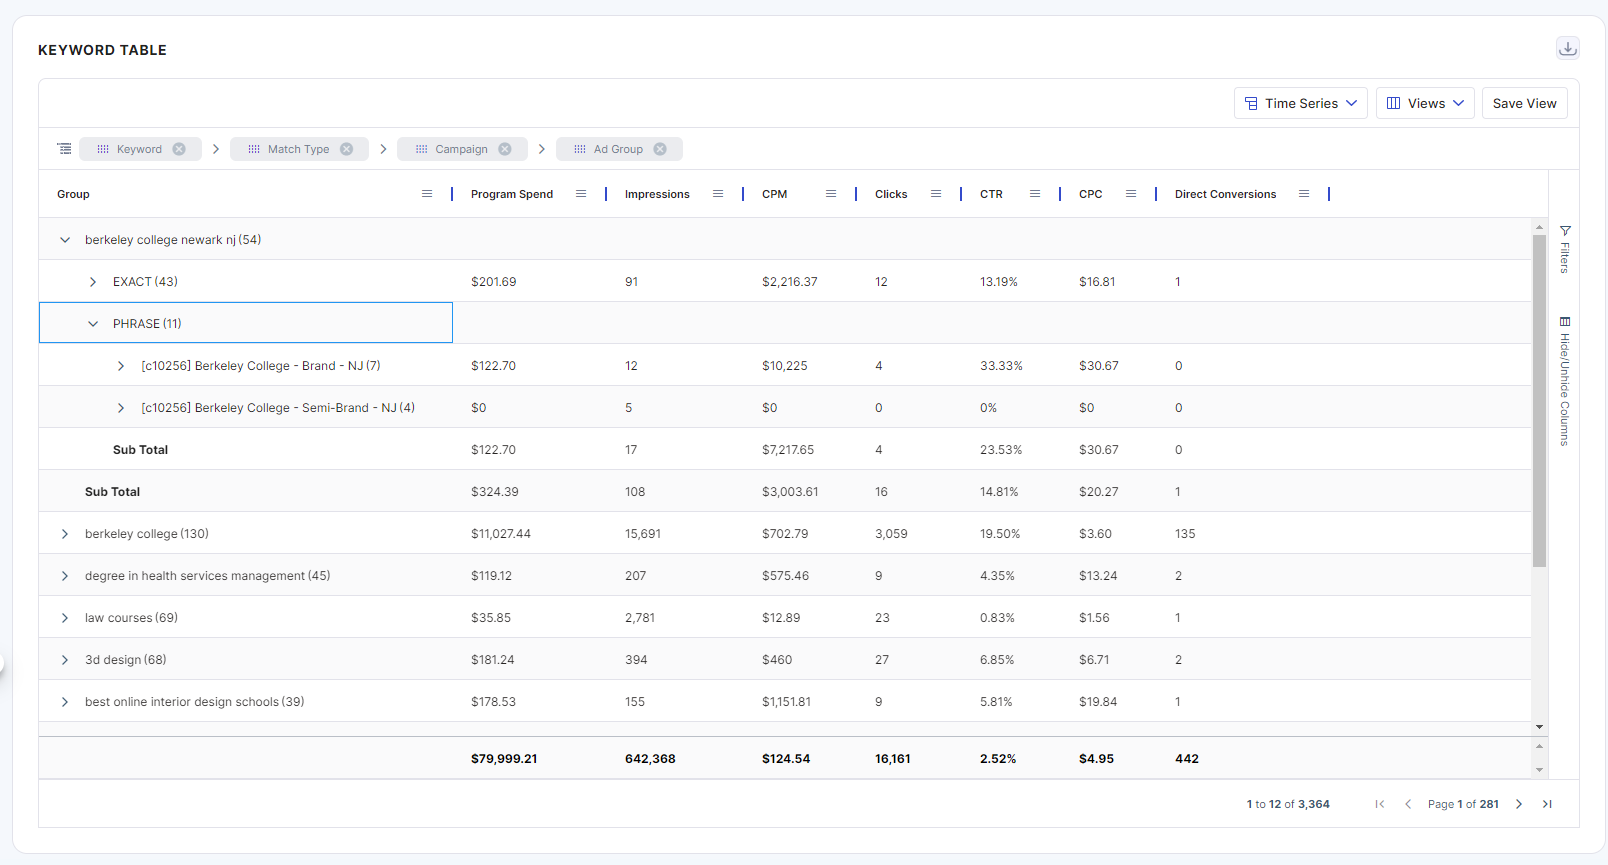Expand the law courses (69) group

[65, 618]
